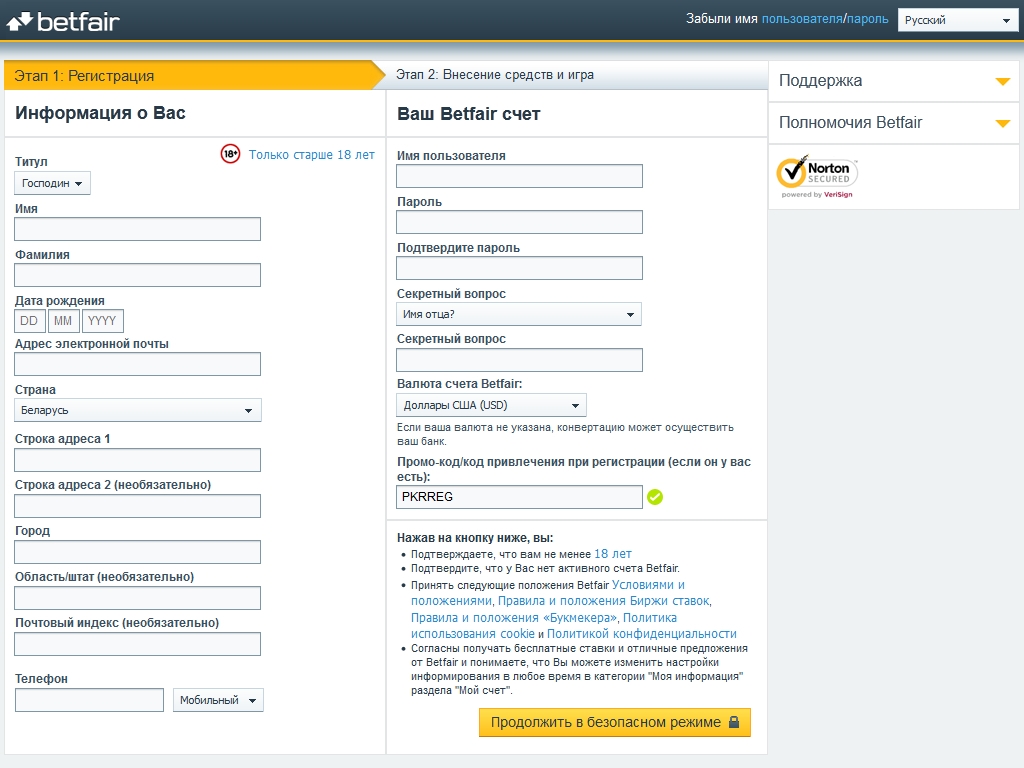Focus the Адрес электронной почты field

pyautogui.click(x=137, y=364)
